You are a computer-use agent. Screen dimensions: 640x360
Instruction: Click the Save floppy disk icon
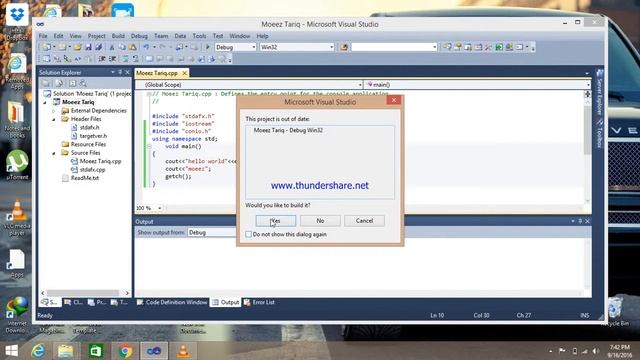coord(88,47)
